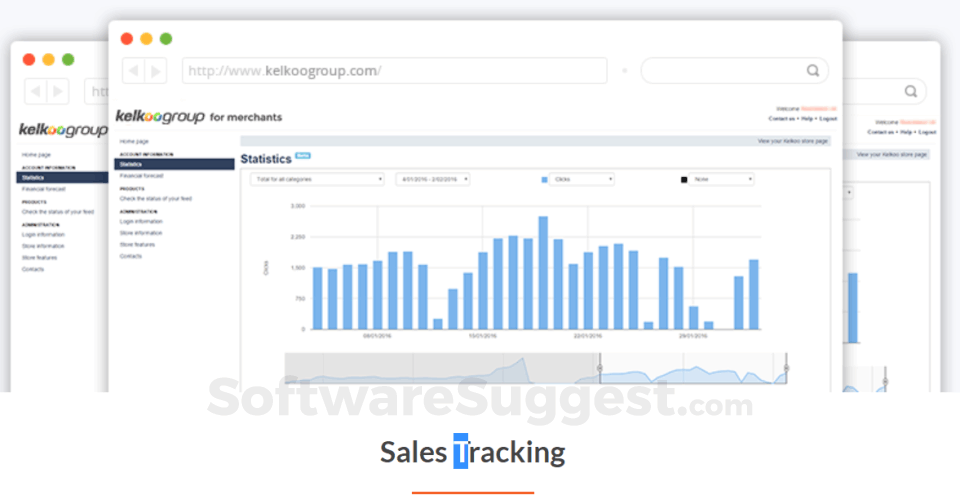Viewport: 960px width, 495px height.
Task: Go back using front browser's back arrow
Action: pos(134,71)
